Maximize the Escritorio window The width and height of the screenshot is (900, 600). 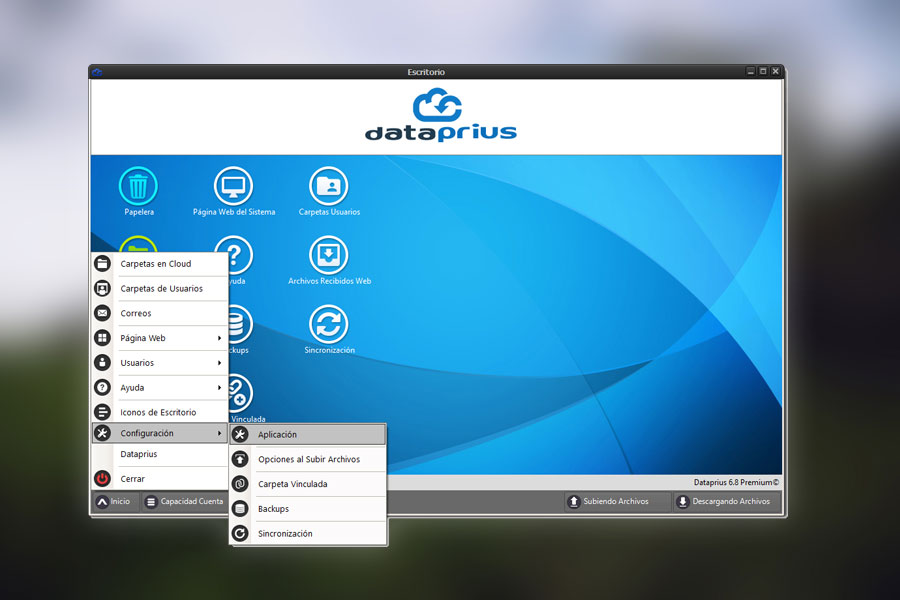click(x=763, y=71)
